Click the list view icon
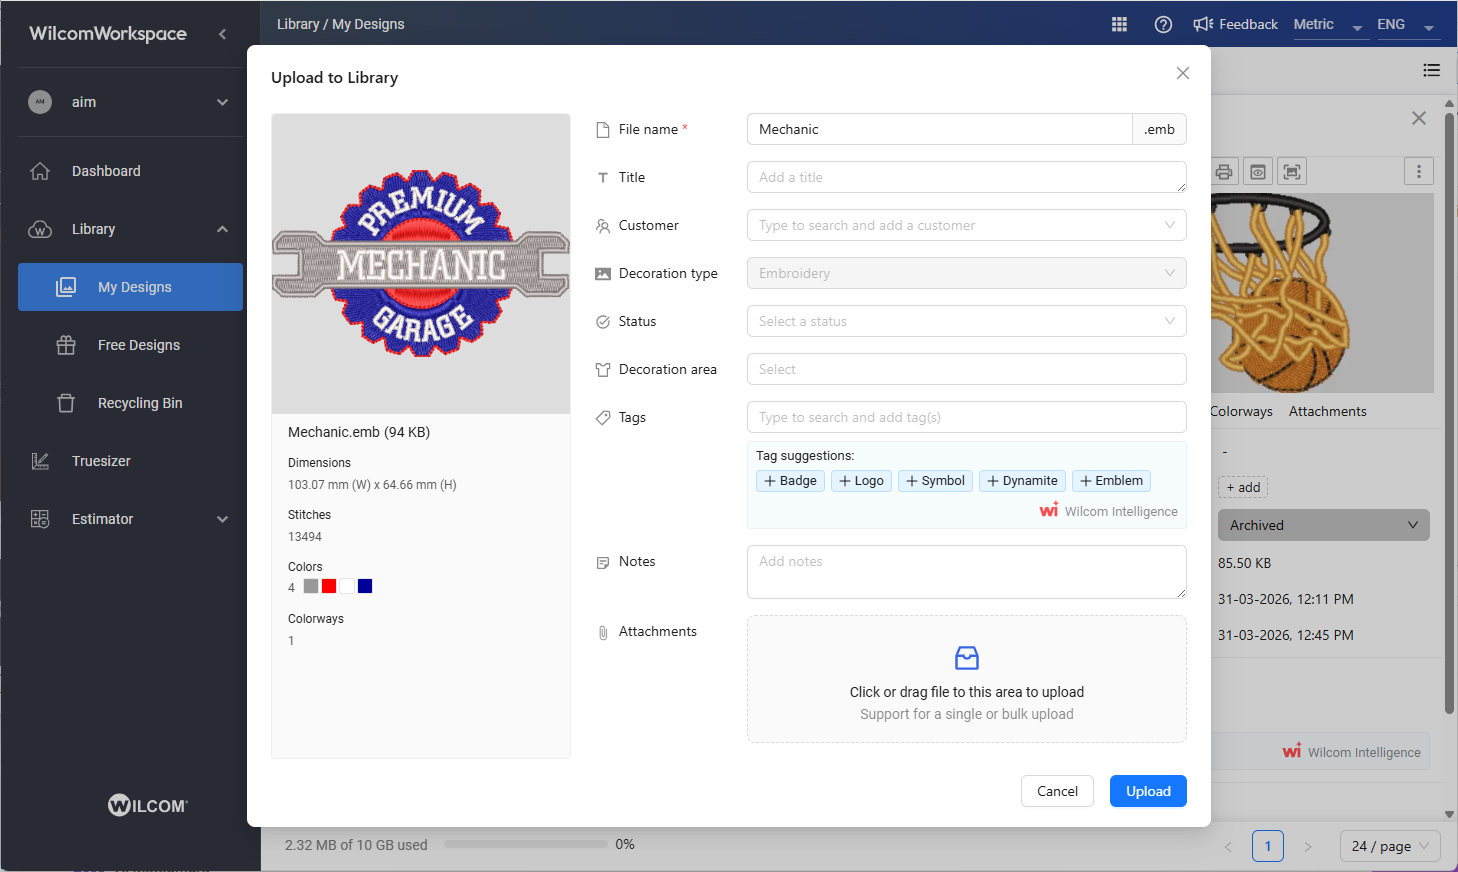The image size is (1458, 872). click(1431, 70)
